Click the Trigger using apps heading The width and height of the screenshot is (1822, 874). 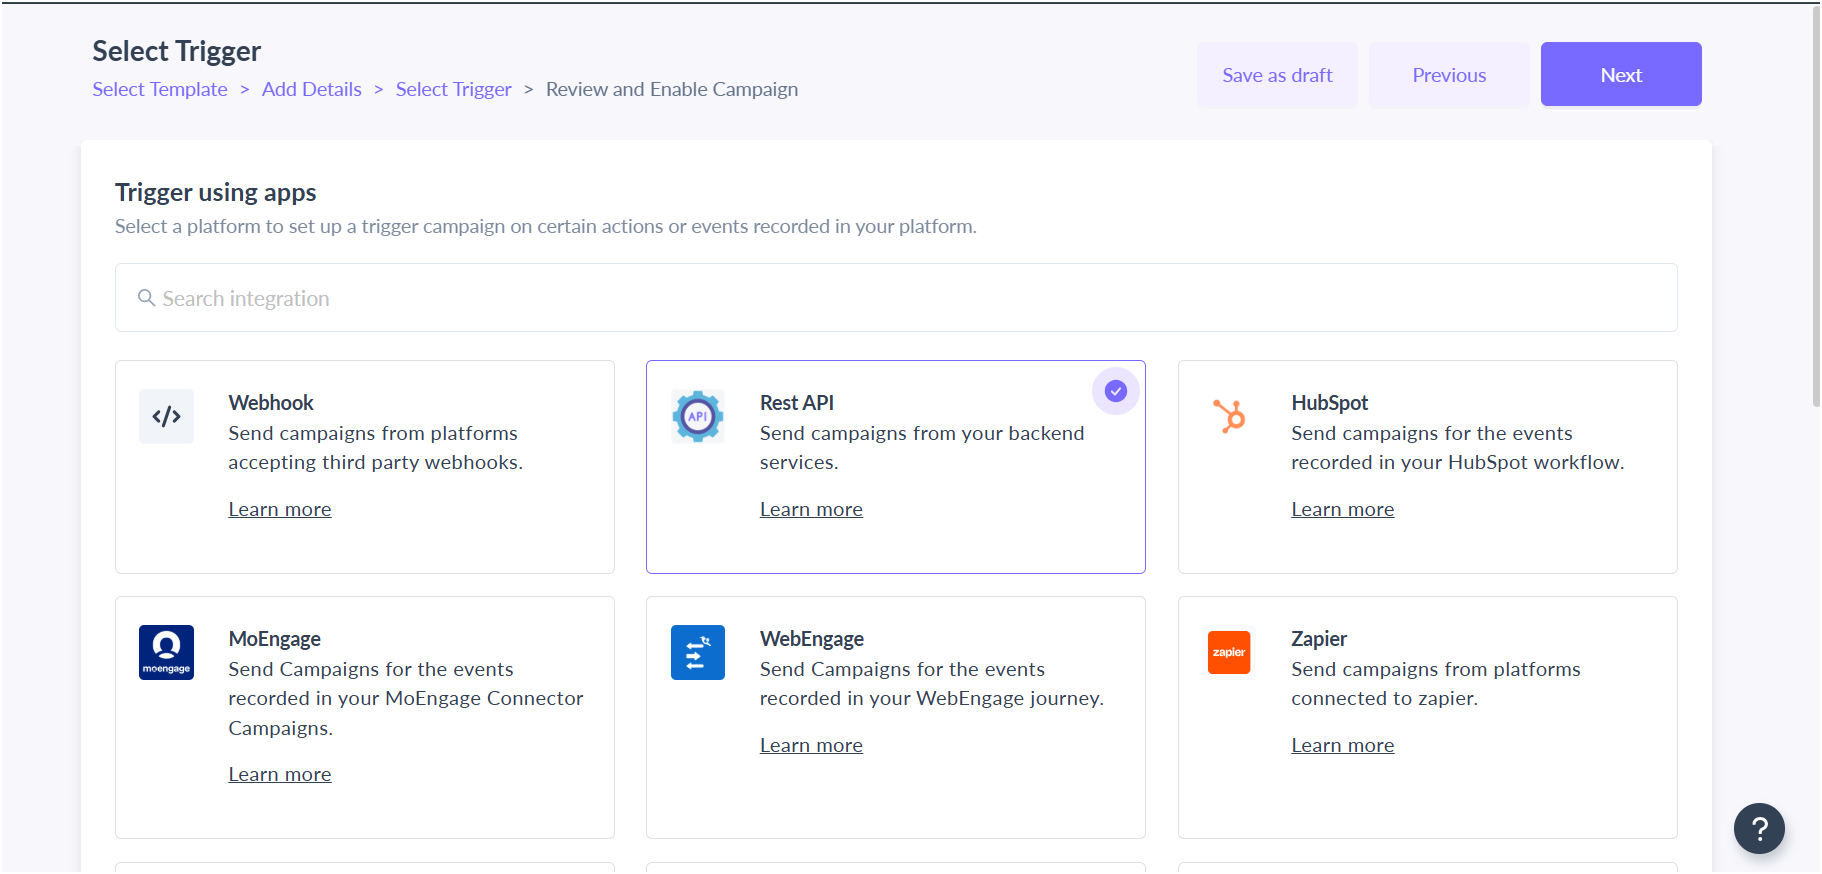[216, 192]
